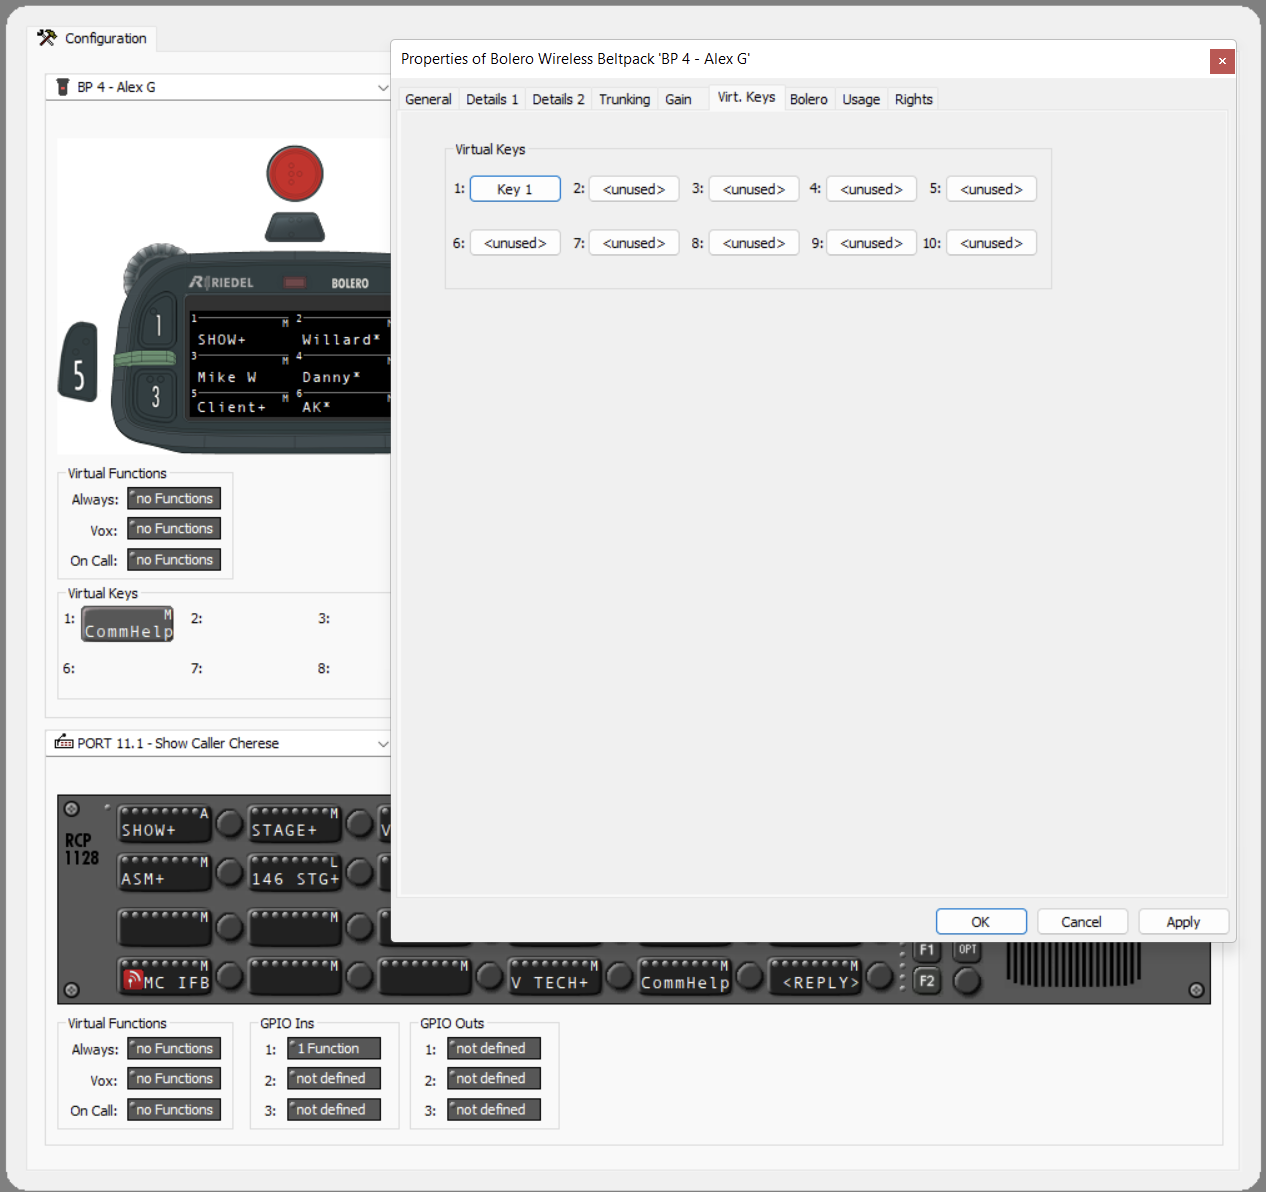Click the round knob next to SHOW+ key
This screenshot has width=1266, height=1192.
click(230, 824)
